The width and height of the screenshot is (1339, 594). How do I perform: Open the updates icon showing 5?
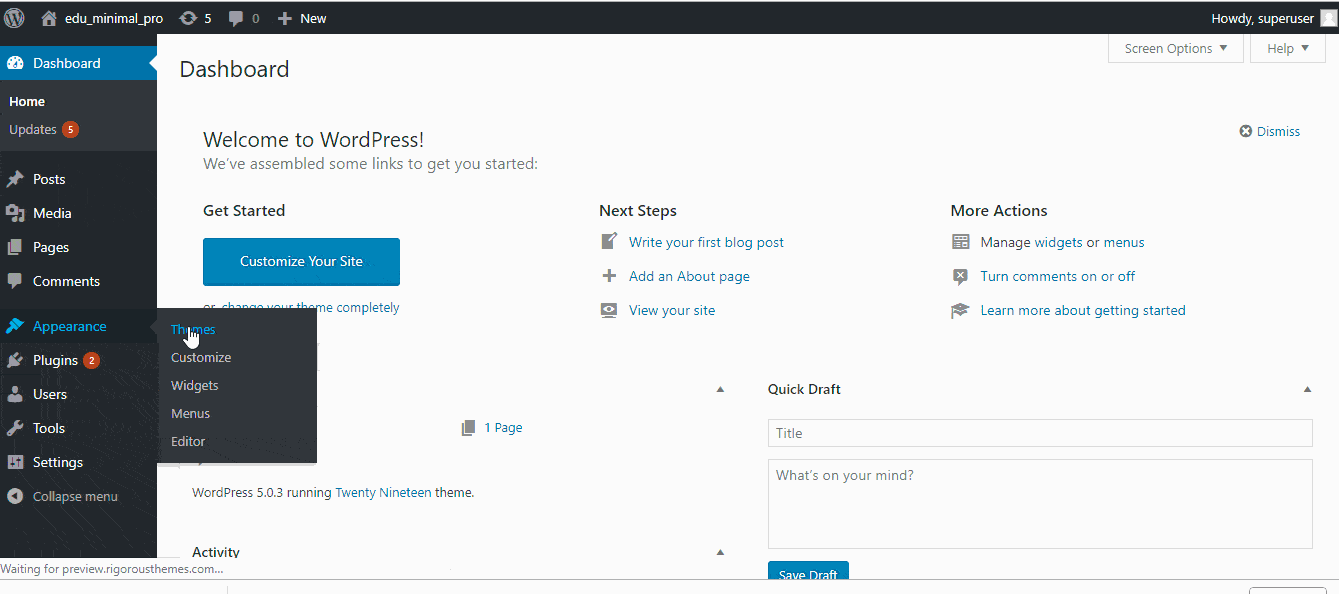click(x=187, y=18)
